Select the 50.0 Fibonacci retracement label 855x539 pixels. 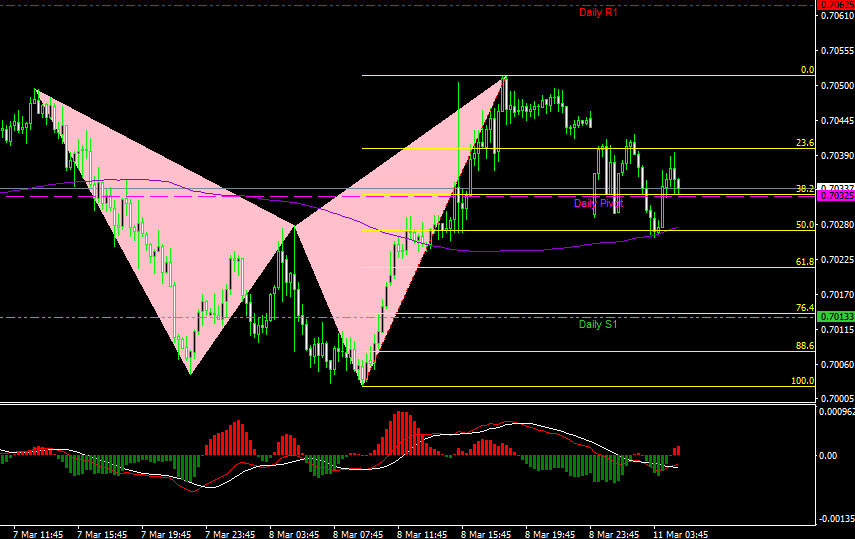click(x=804, y=225)
